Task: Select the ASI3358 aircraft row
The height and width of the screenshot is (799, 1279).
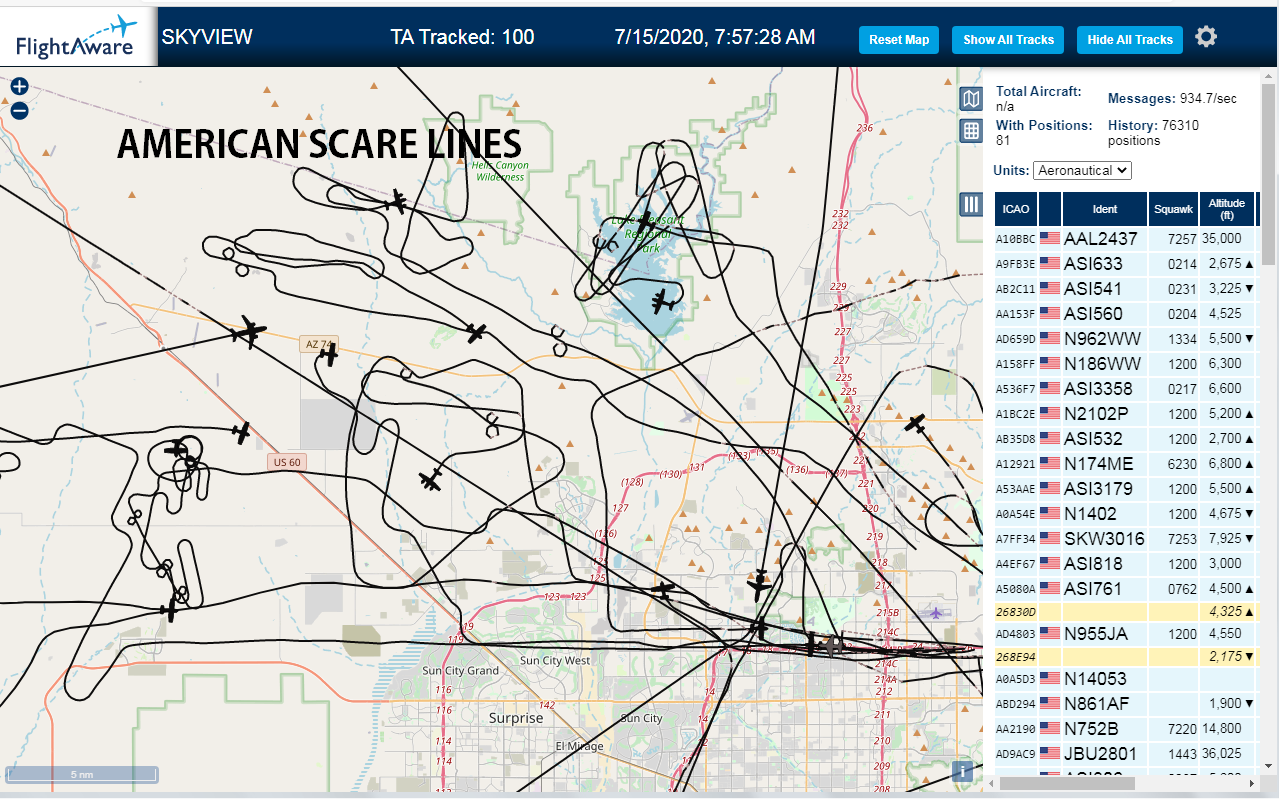Action: tap(1125, 389)
